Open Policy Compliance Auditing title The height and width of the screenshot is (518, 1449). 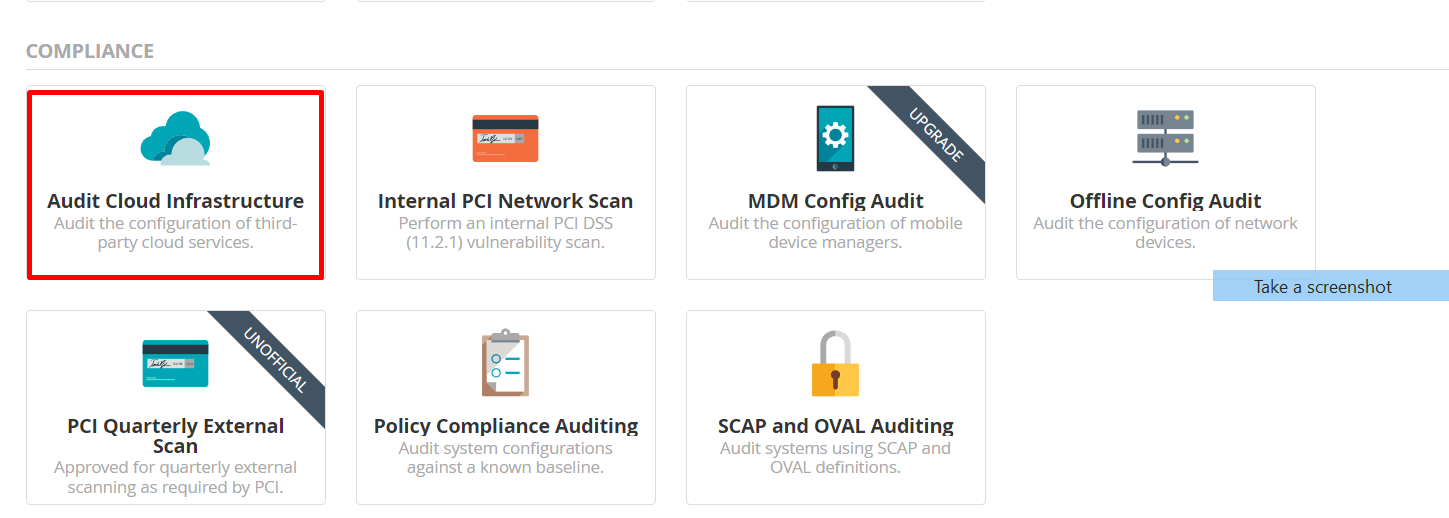[505, 426]
